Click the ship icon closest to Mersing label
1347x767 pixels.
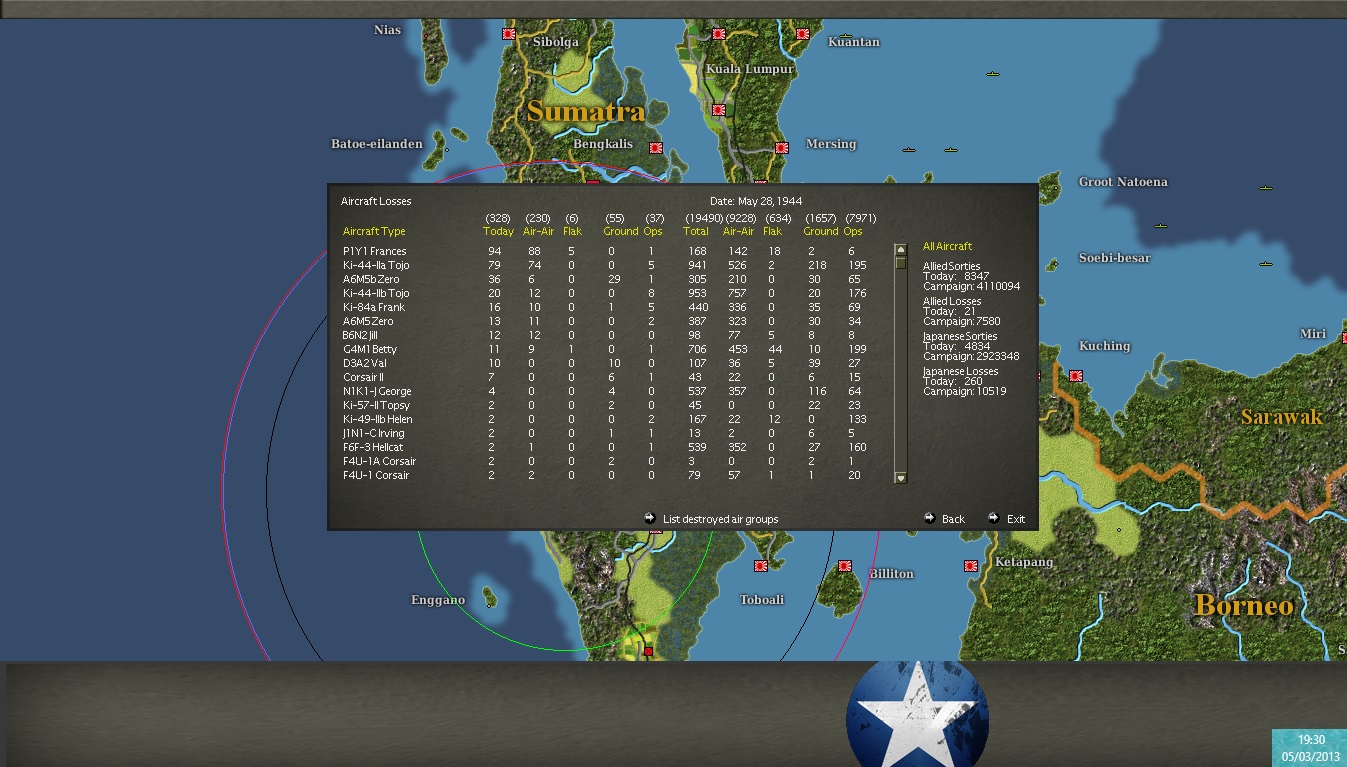(x=909, y=150)
